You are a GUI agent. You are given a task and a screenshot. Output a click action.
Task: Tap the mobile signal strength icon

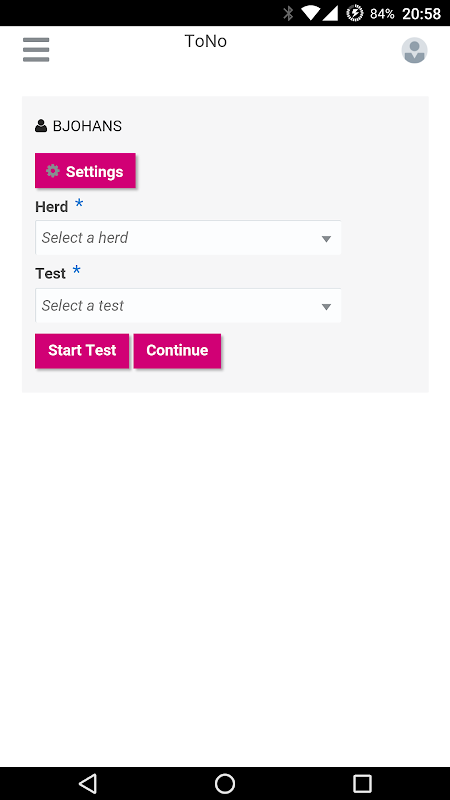330,13
